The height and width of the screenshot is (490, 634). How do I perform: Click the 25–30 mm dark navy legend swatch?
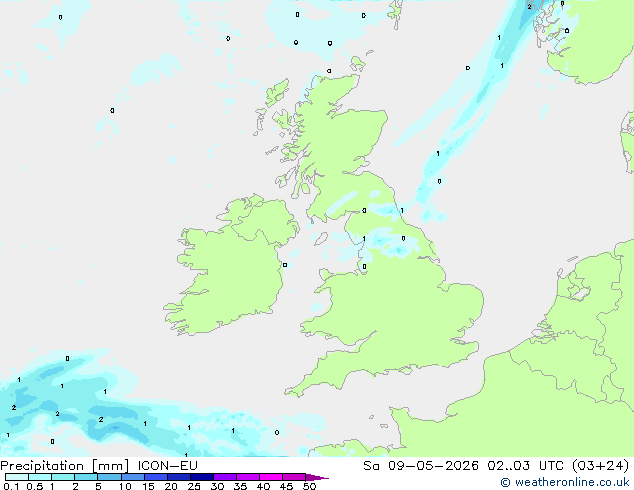[x=202, y=477]
